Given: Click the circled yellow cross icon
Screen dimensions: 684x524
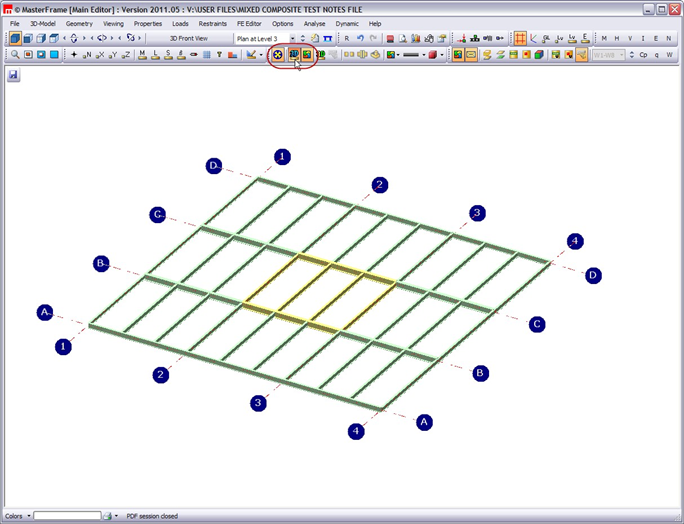Looking at the screenshot, I should click(277, 54).
